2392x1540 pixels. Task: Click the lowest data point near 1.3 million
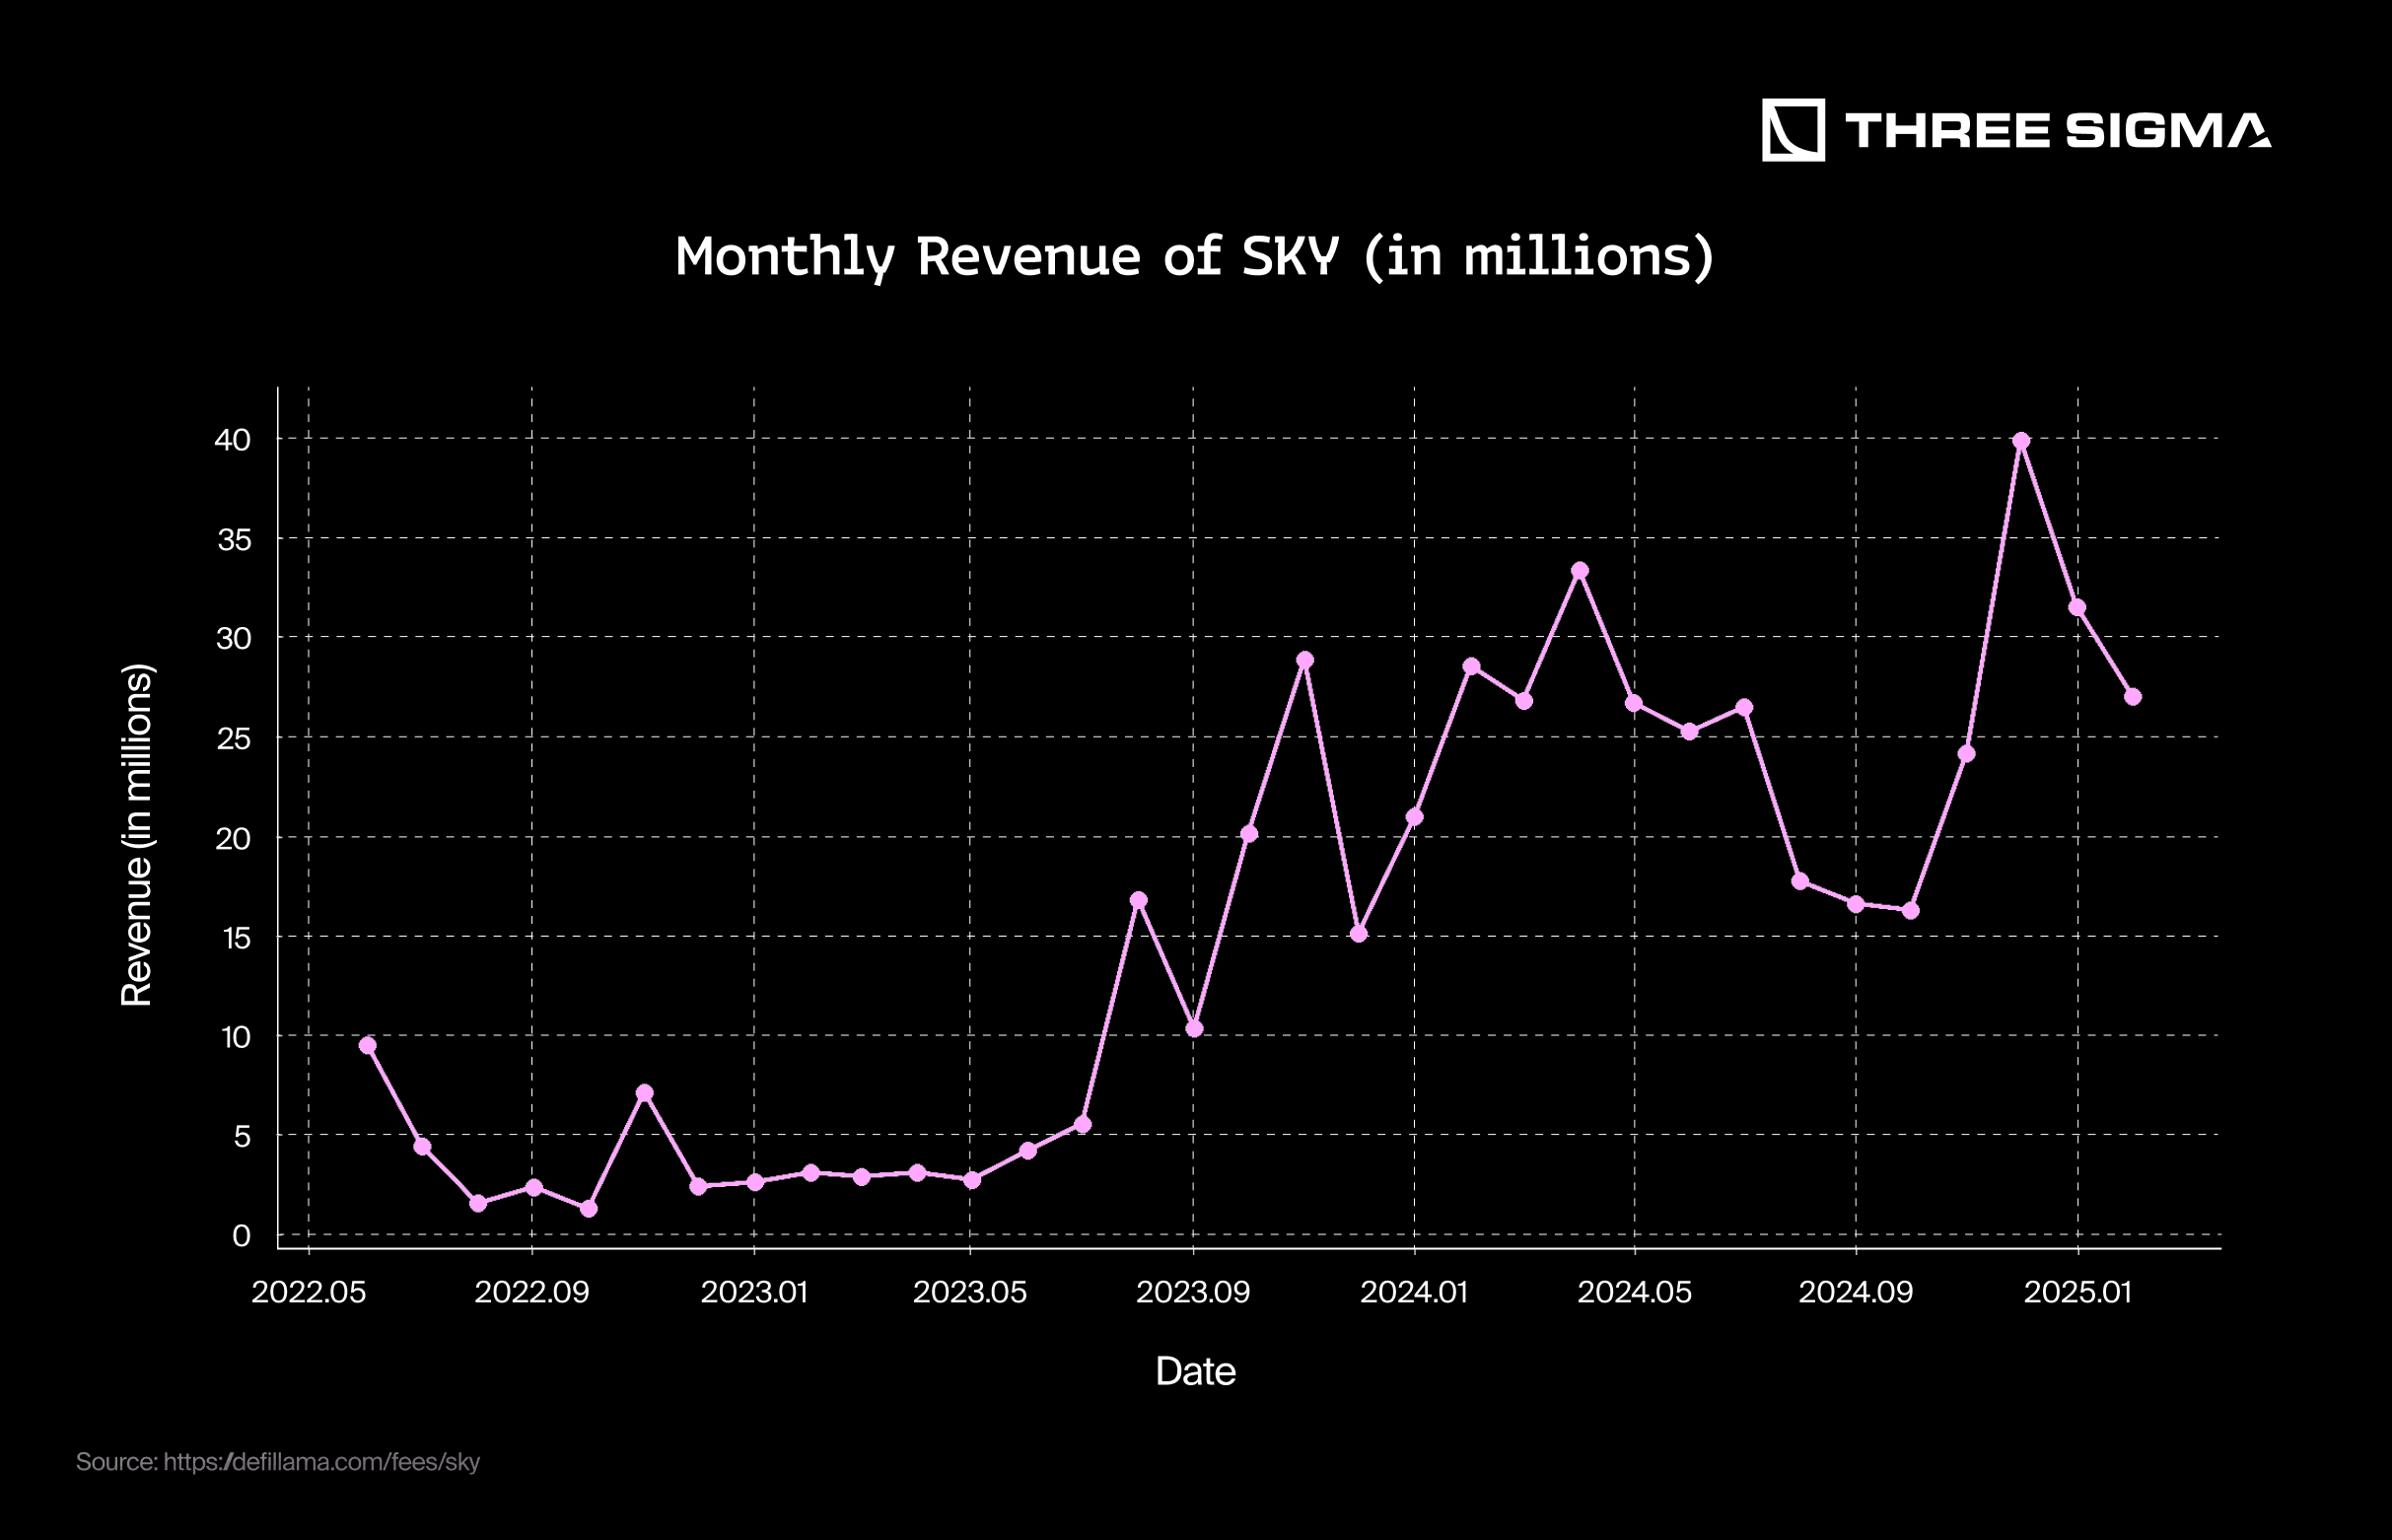(x=589, y=1209)
